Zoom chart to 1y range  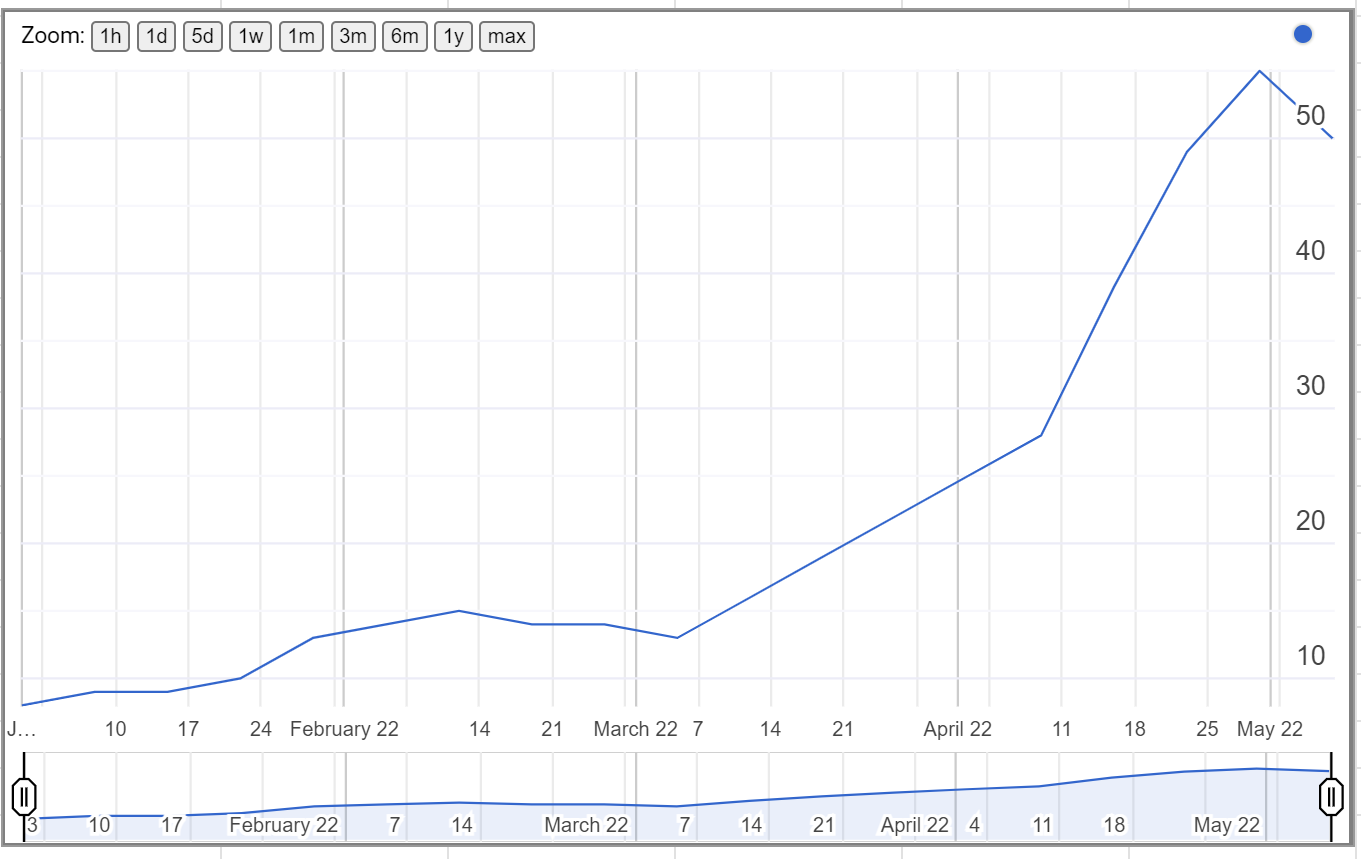[x=453, y=37]
